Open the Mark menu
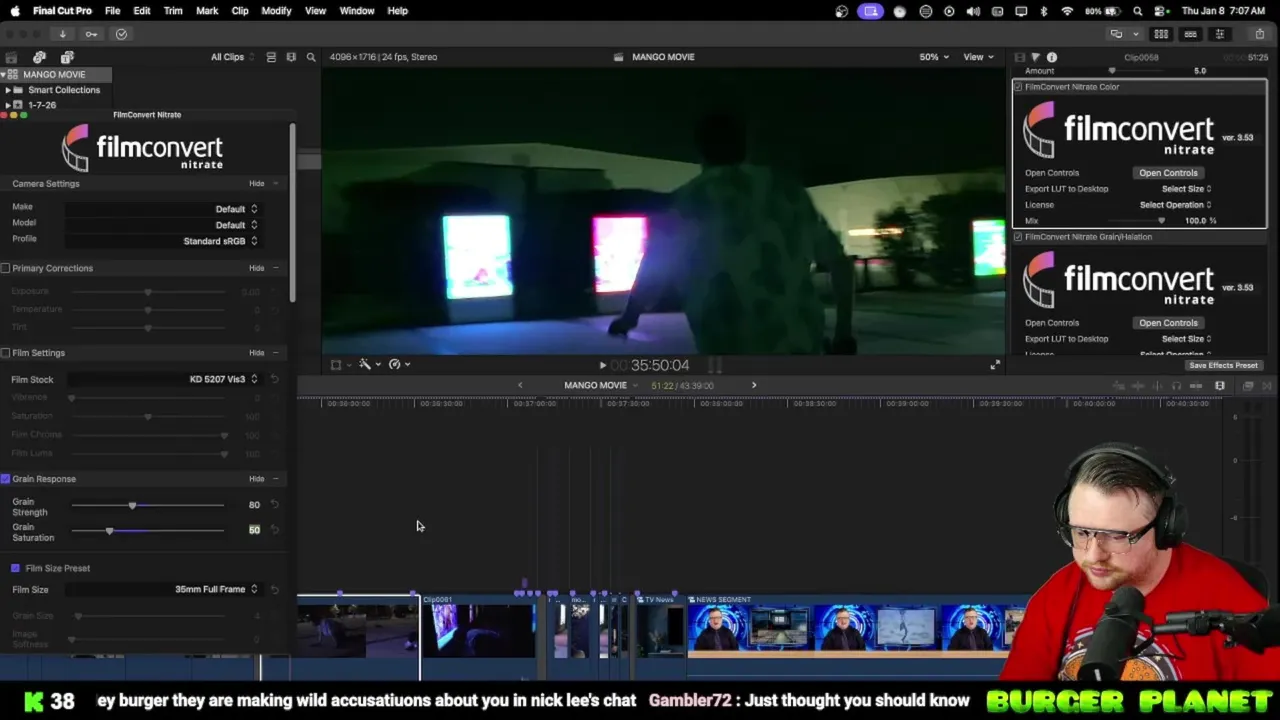The width and height of the screenshot is (1280, 720). [207, 11]
